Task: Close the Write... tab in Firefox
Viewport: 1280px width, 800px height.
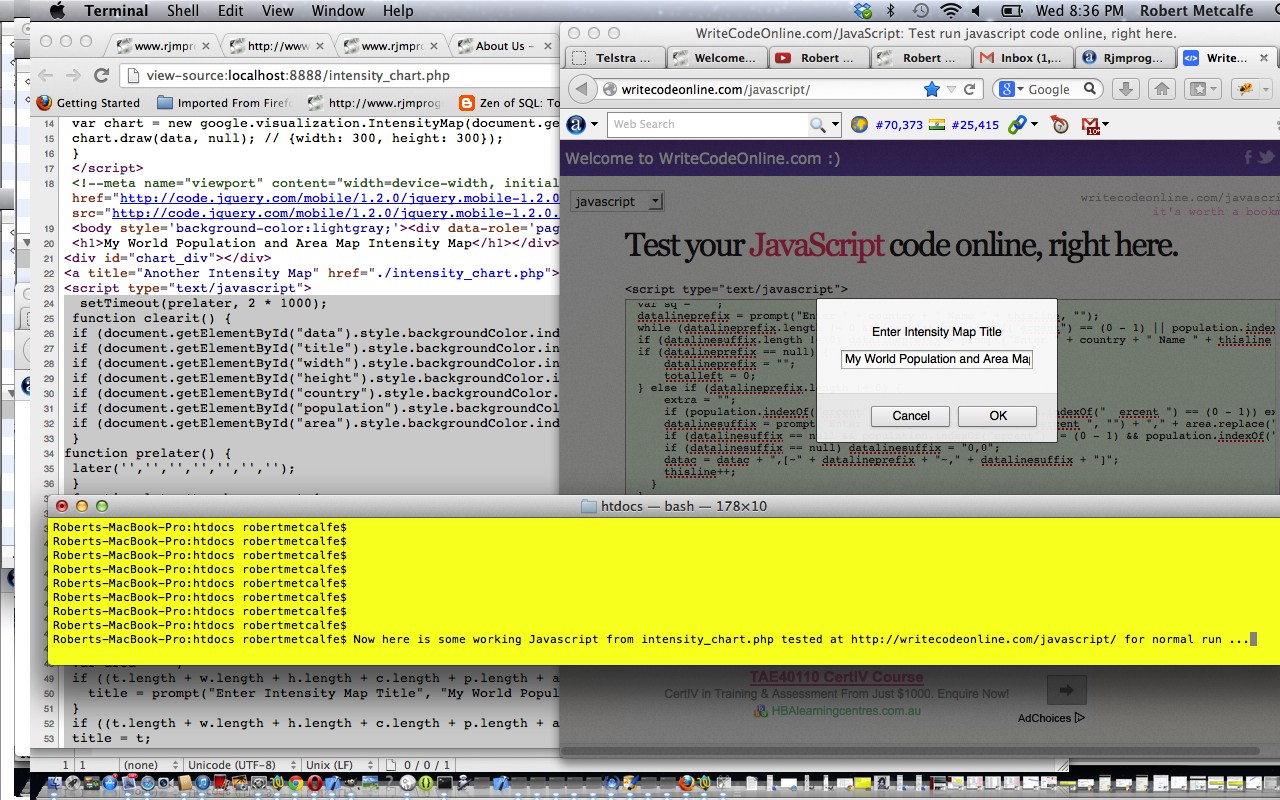Action: tap(1263, 58)
